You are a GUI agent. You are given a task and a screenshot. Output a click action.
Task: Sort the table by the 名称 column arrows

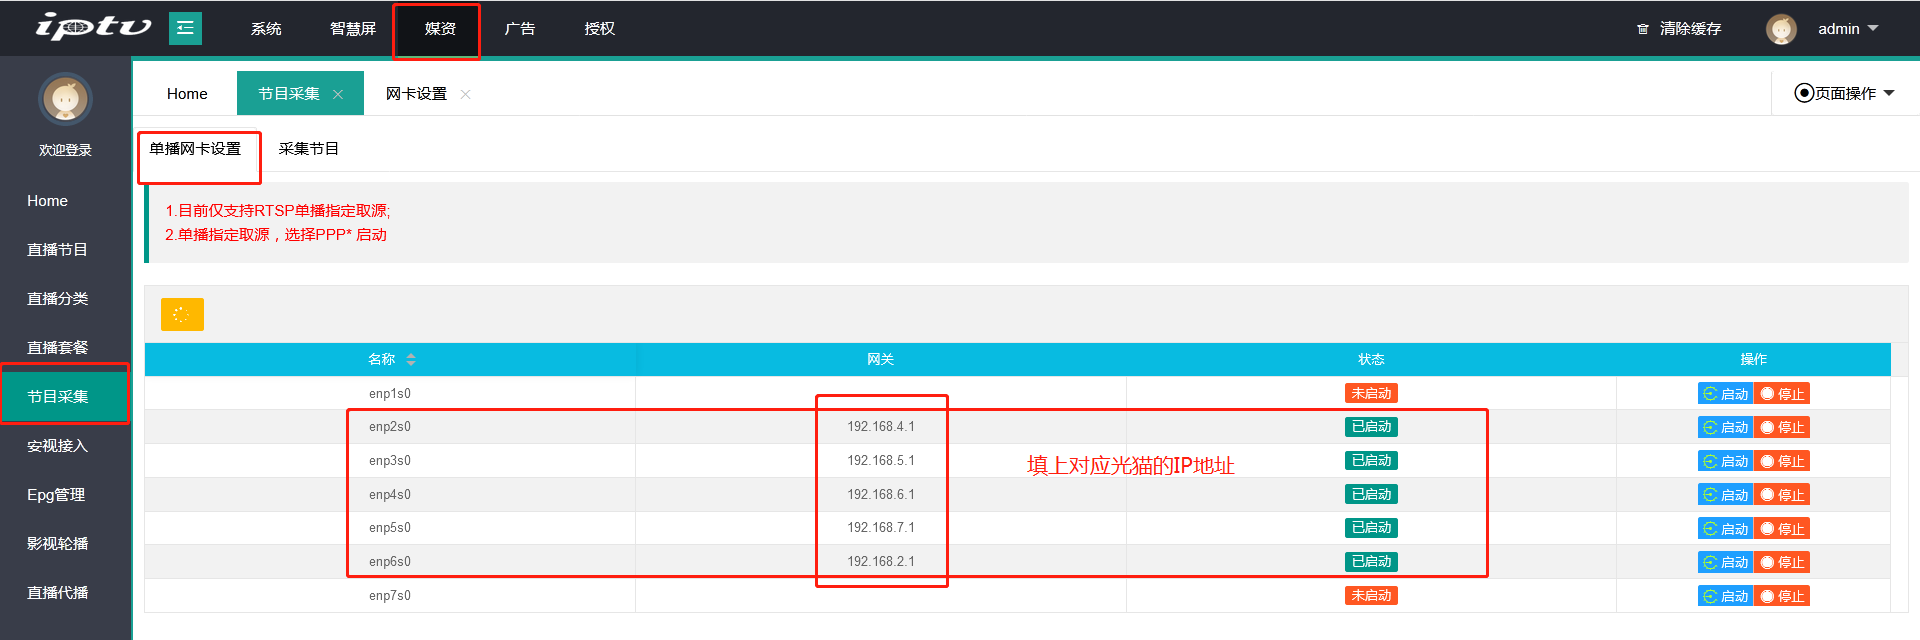tap(411, 359)
